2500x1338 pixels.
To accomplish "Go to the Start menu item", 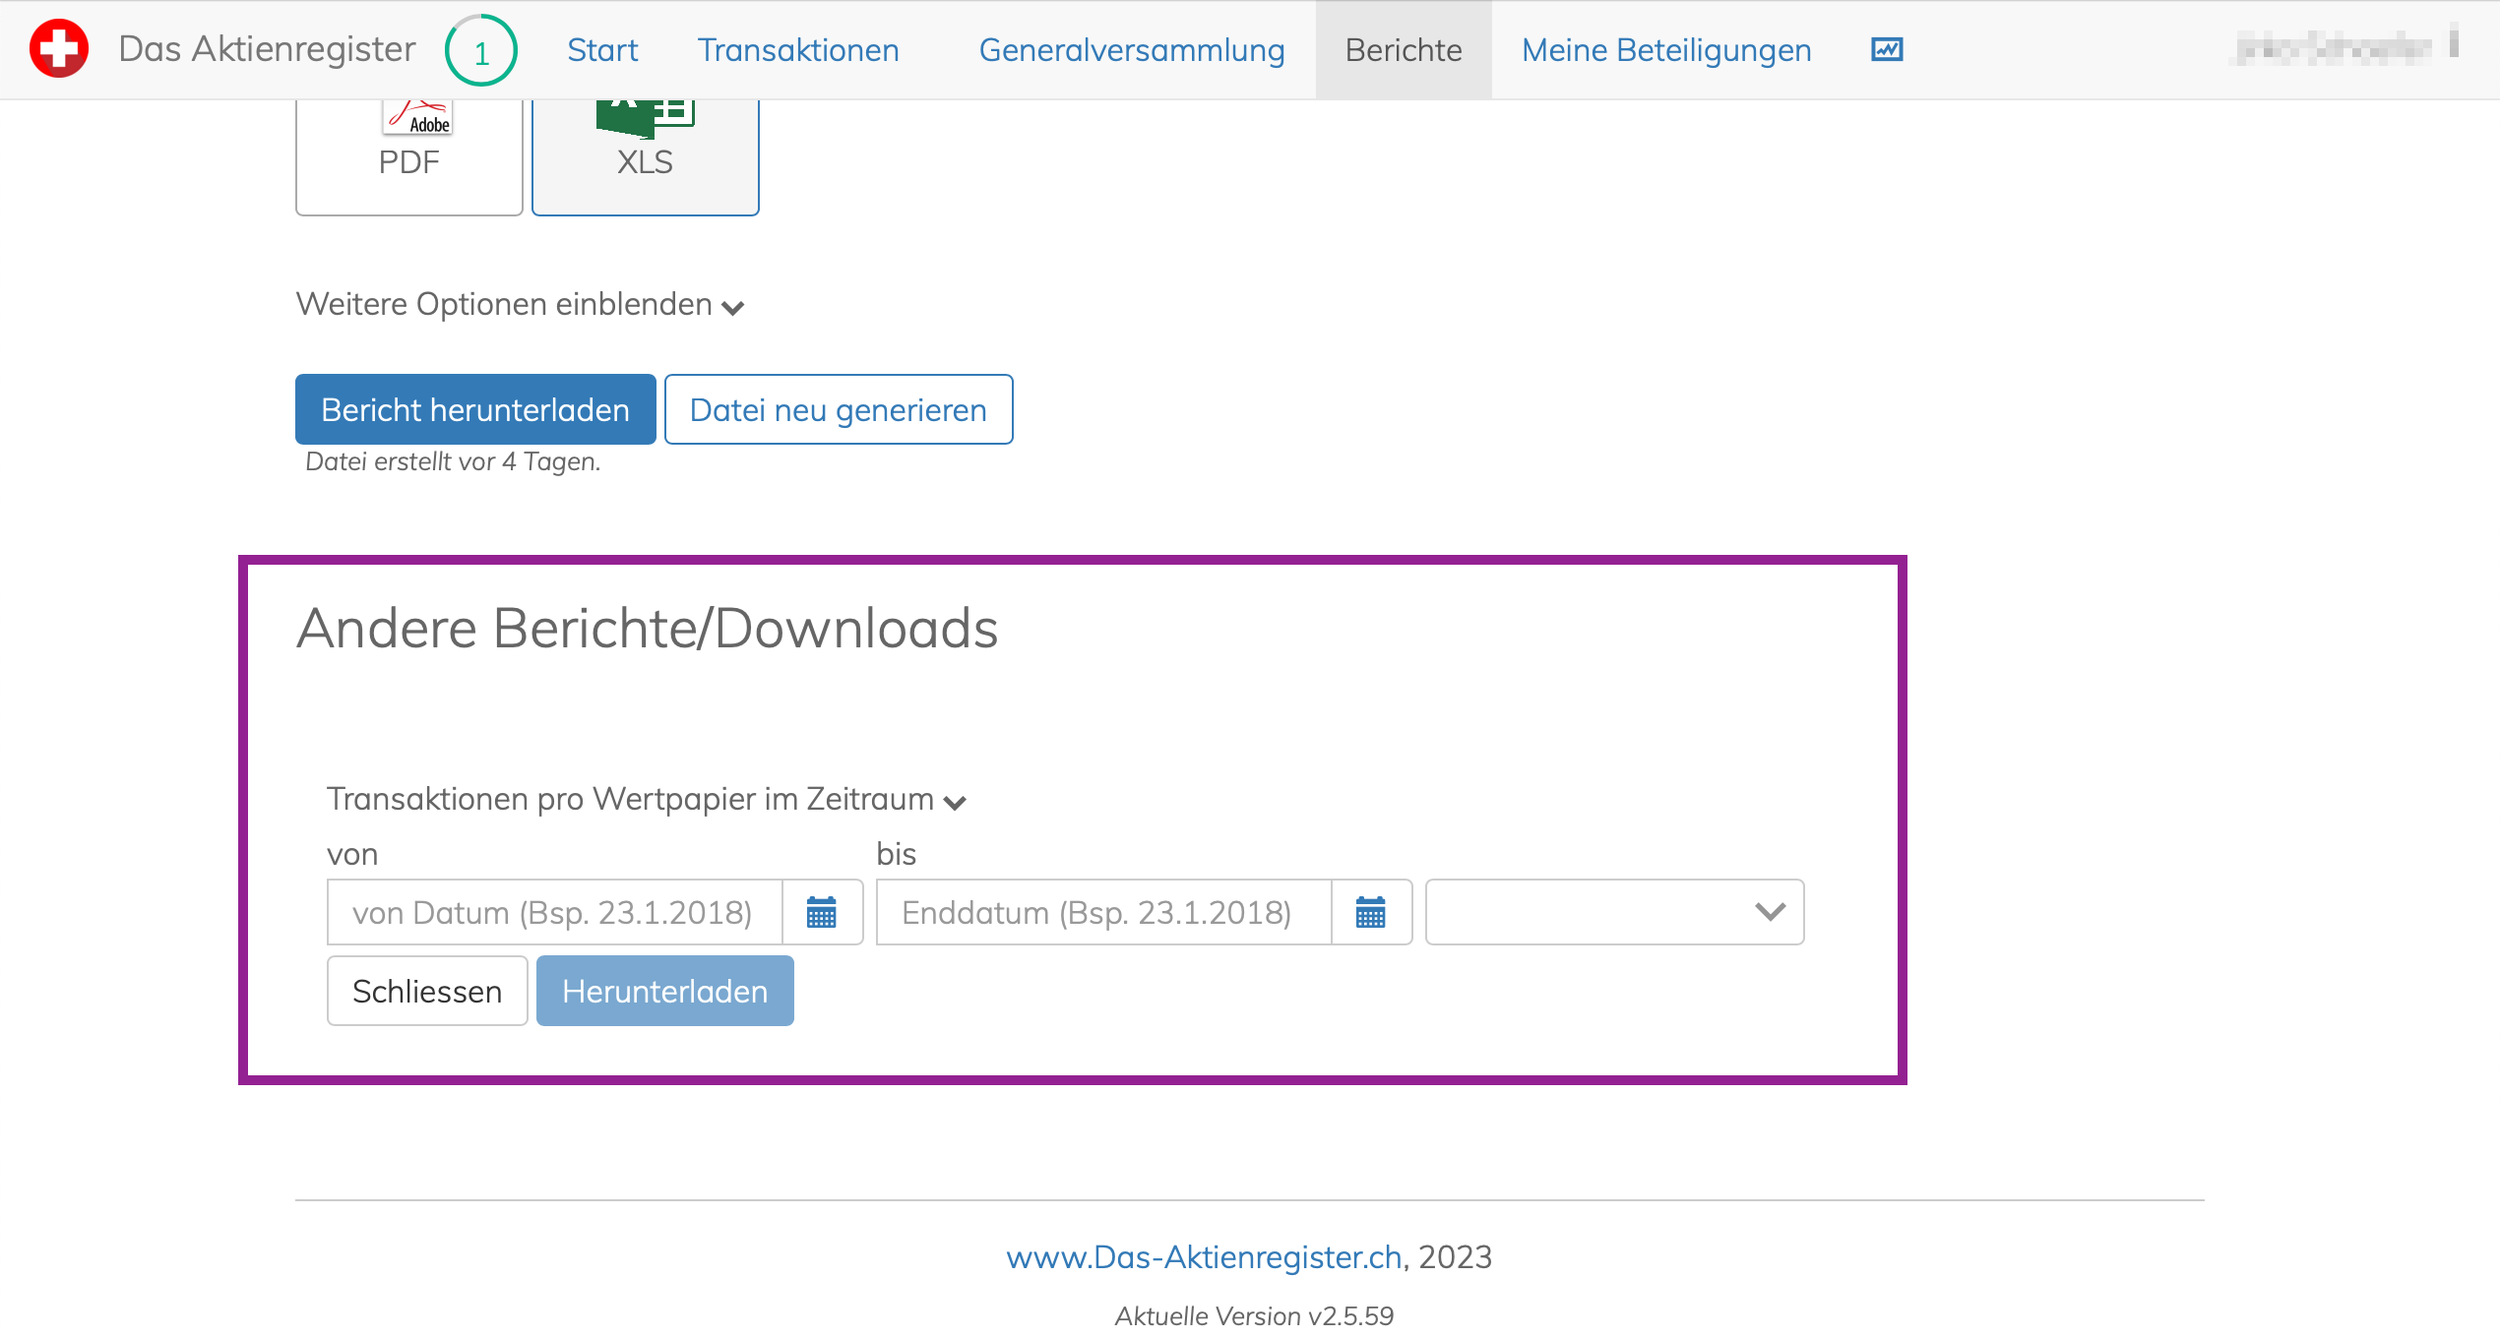I will (602, 50).
